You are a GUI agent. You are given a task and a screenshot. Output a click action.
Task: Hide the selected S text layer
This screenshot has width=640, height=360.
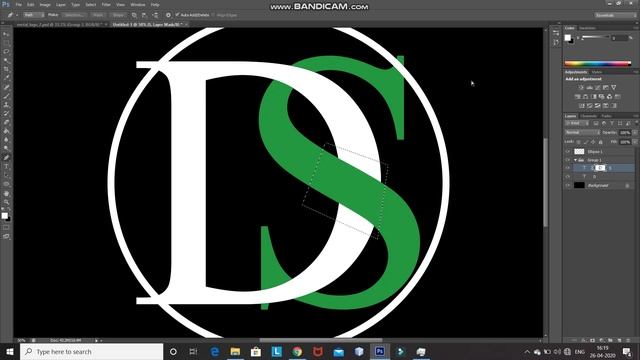(x=567, y=168)
